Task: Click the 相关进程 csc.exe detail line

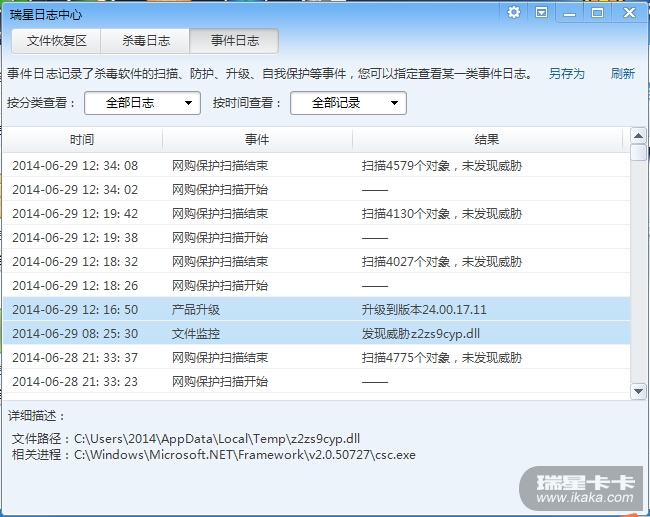Action: (213, 455)
